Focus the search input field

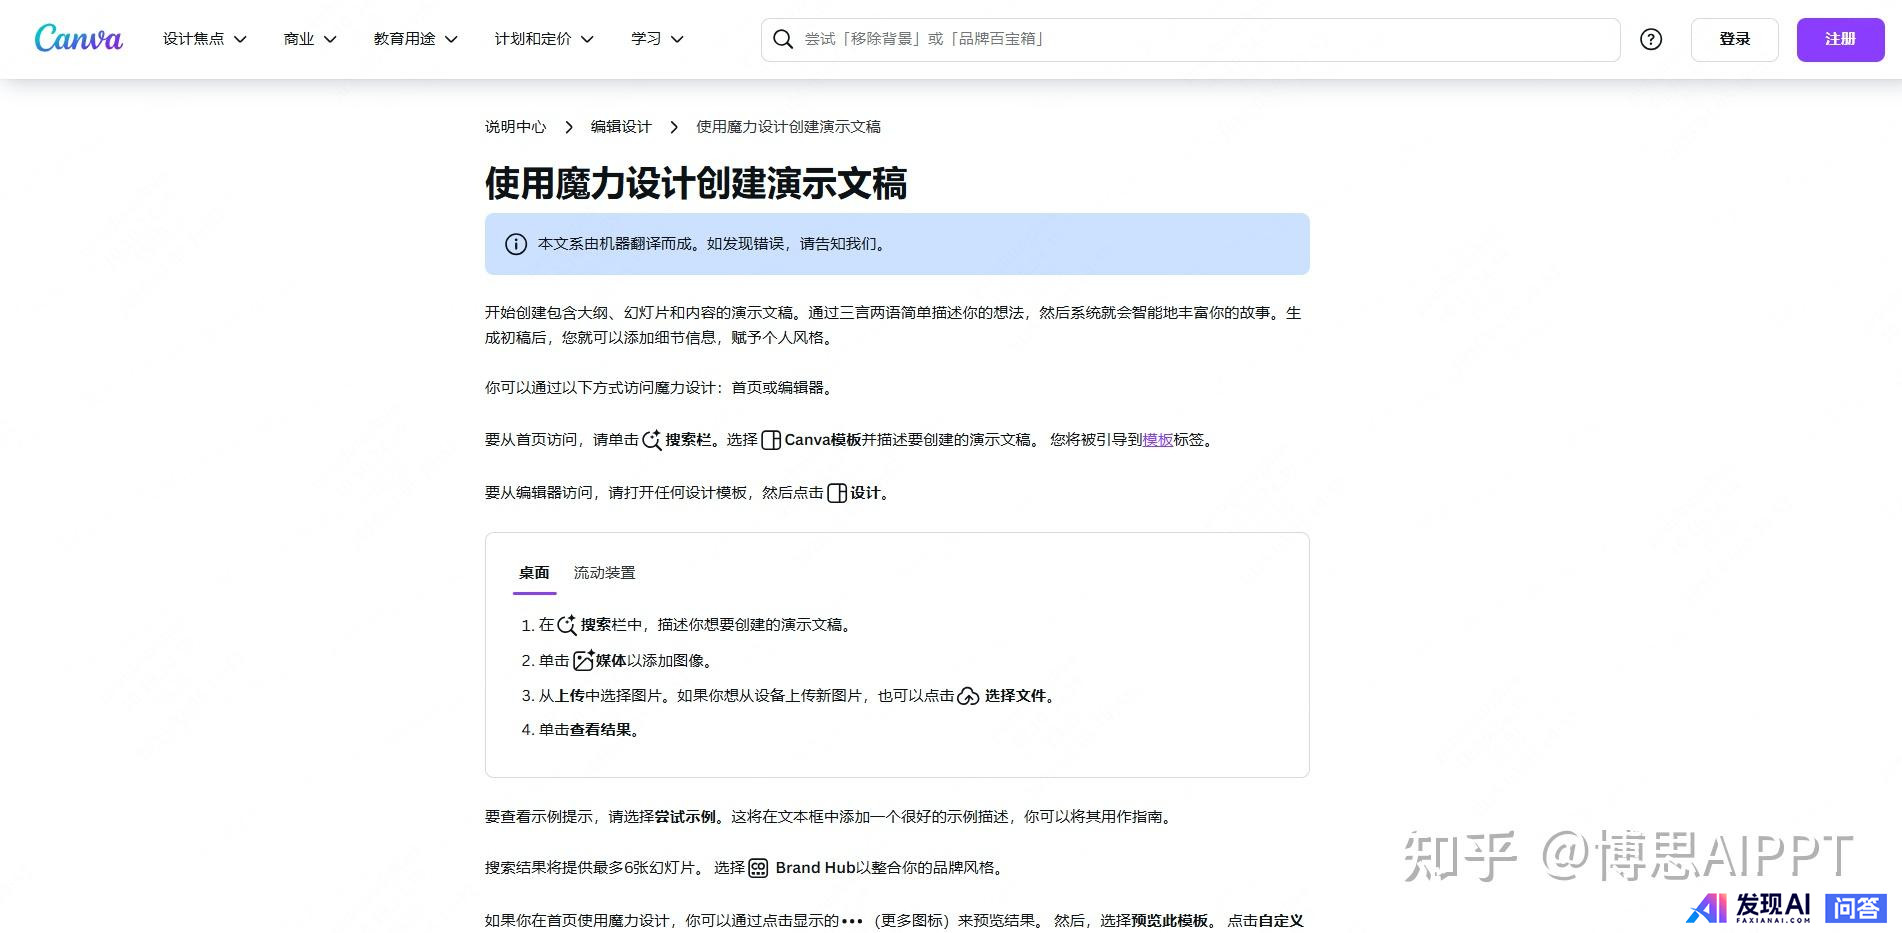1200,39
